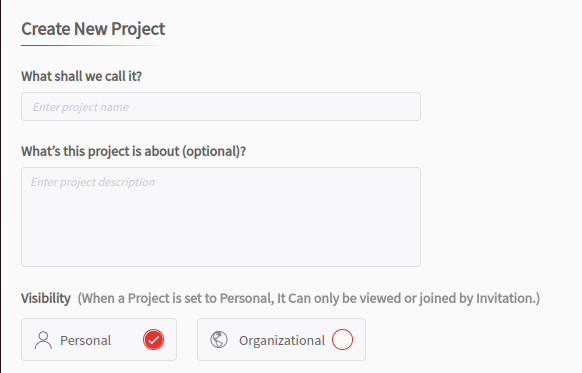The width and height of the screenshot is (582, 373).
Task: Click the 'Enter project name' placeholder text
Action: tap(81, 107)
